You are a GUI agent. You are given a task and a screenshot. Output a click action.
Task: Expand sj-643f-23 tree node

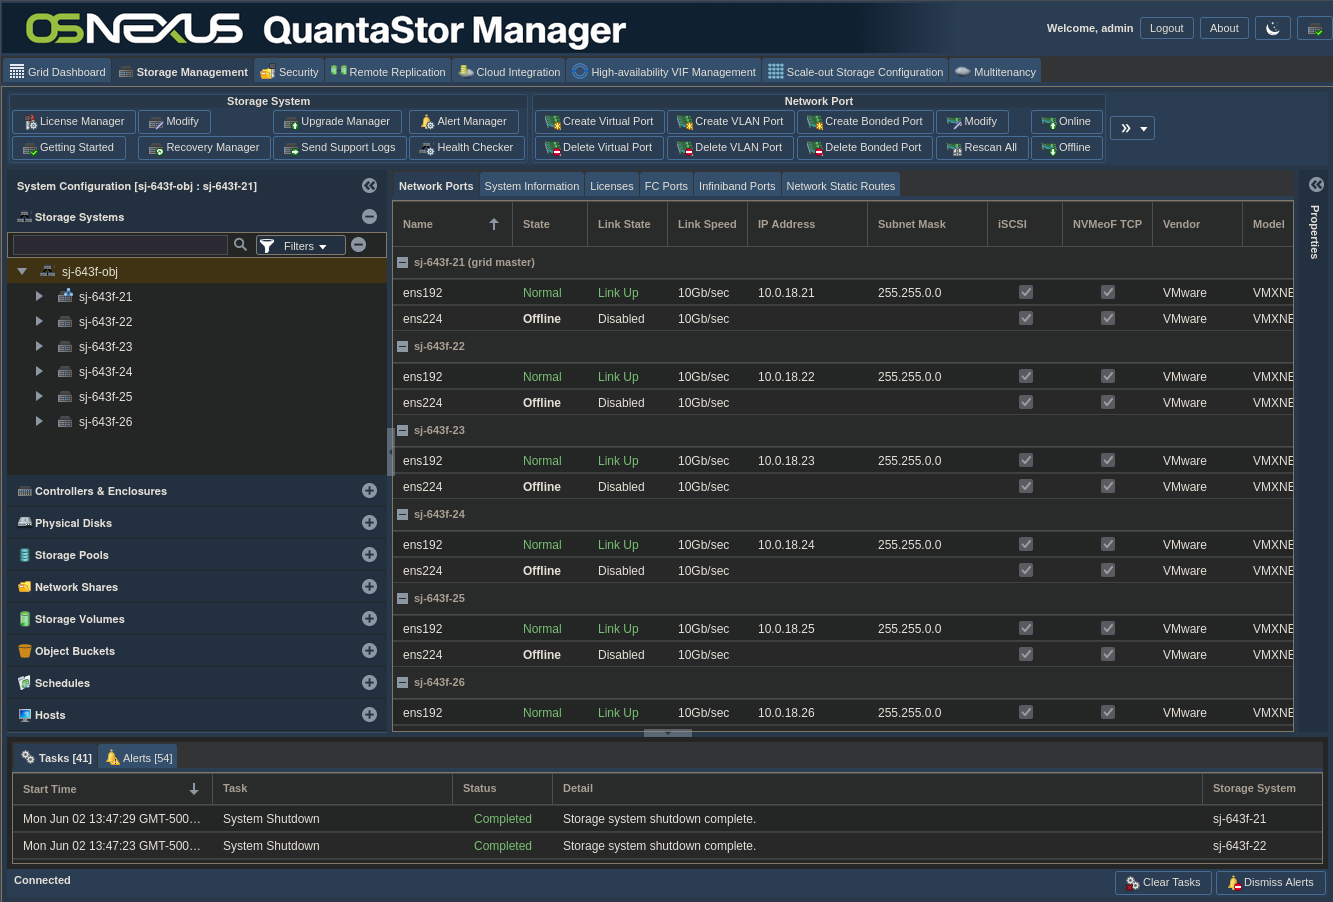(39, 347)
